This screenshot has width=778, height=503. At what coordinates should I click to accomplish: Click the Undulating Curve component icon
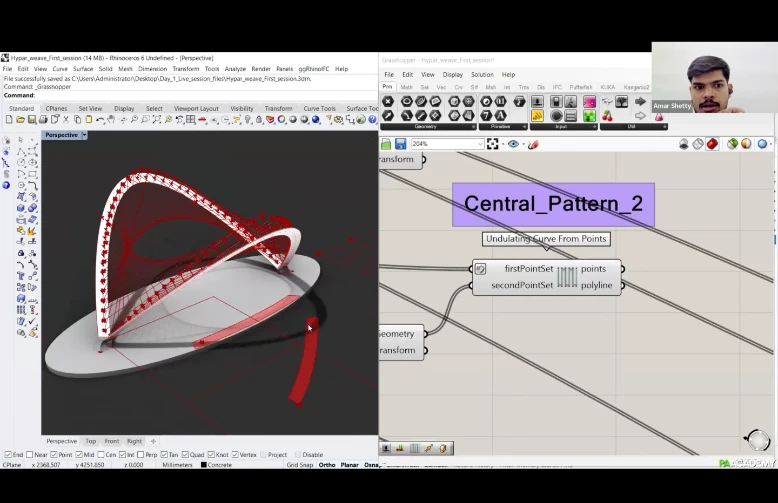[567, 277]
